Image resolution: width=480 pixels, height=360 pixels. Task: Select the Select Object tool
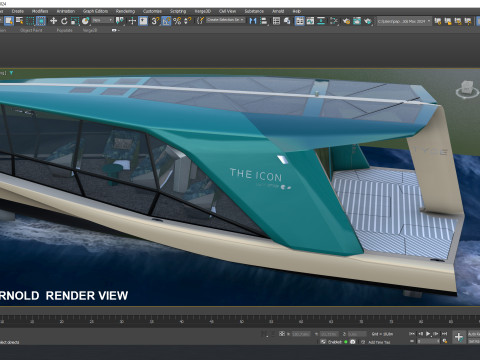(x=9, y=21)
